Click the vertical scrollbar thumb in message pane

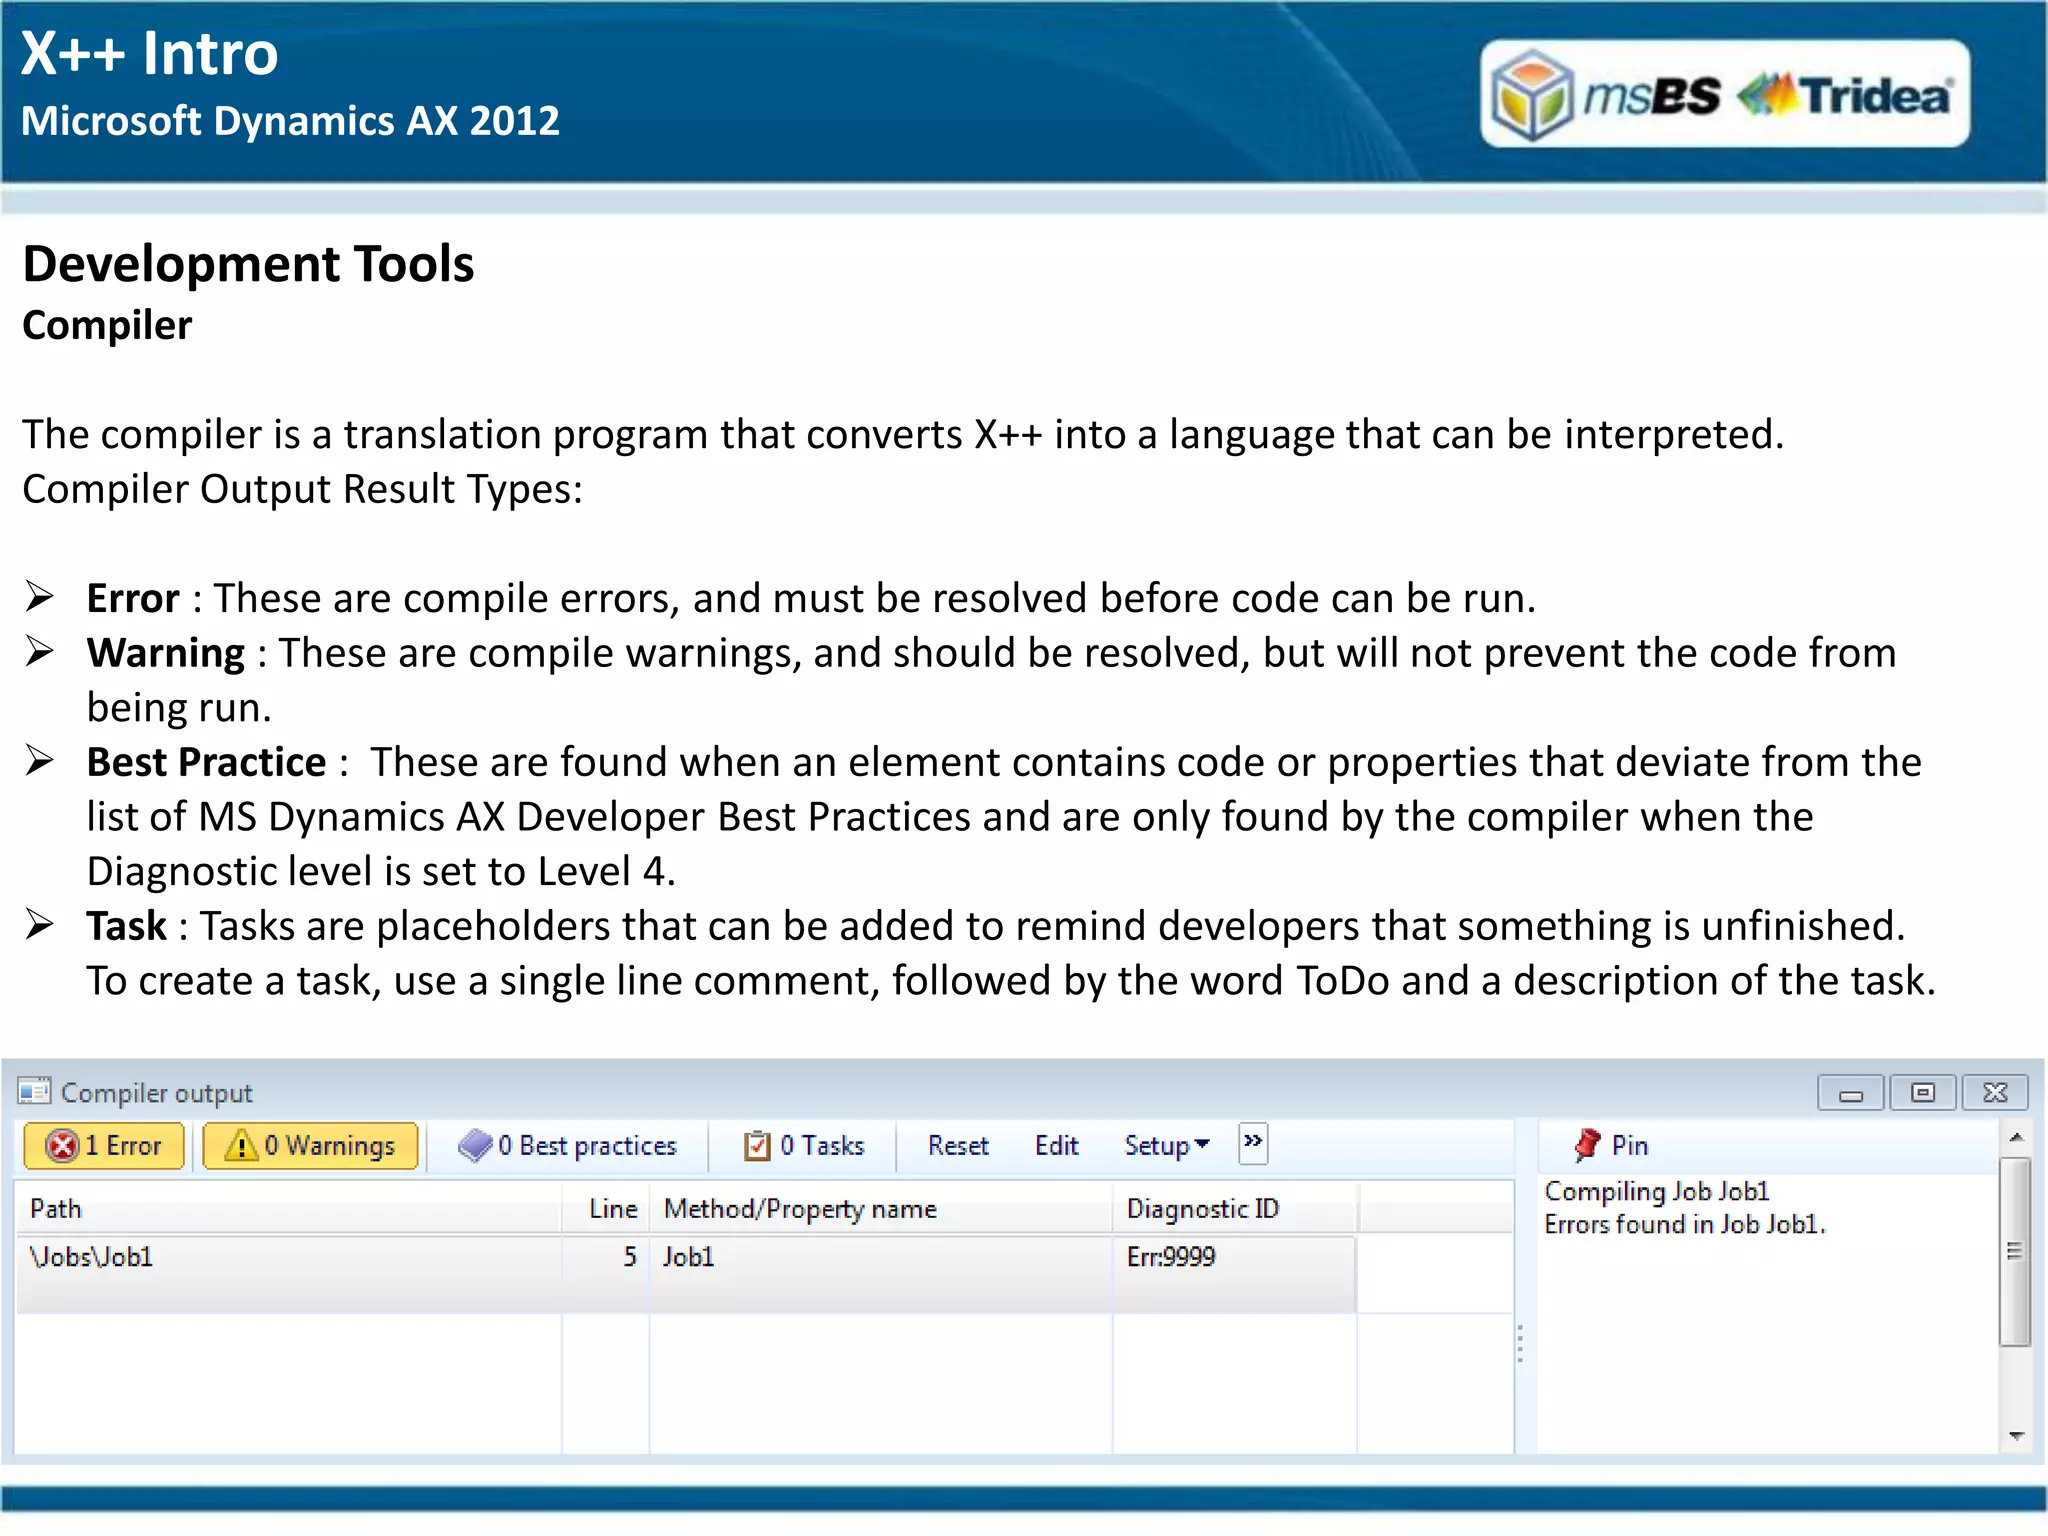[2015, 1252]
